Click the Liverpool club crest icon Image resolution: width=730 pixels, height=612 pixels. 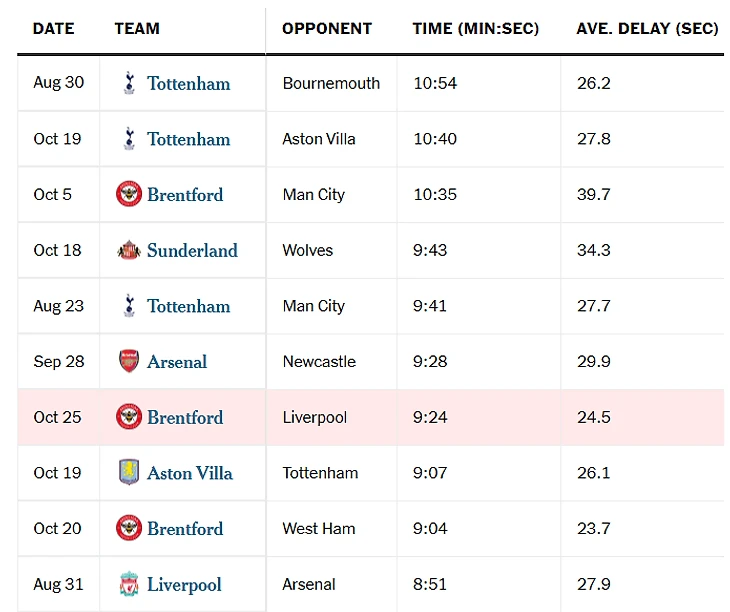coord(129,584)
